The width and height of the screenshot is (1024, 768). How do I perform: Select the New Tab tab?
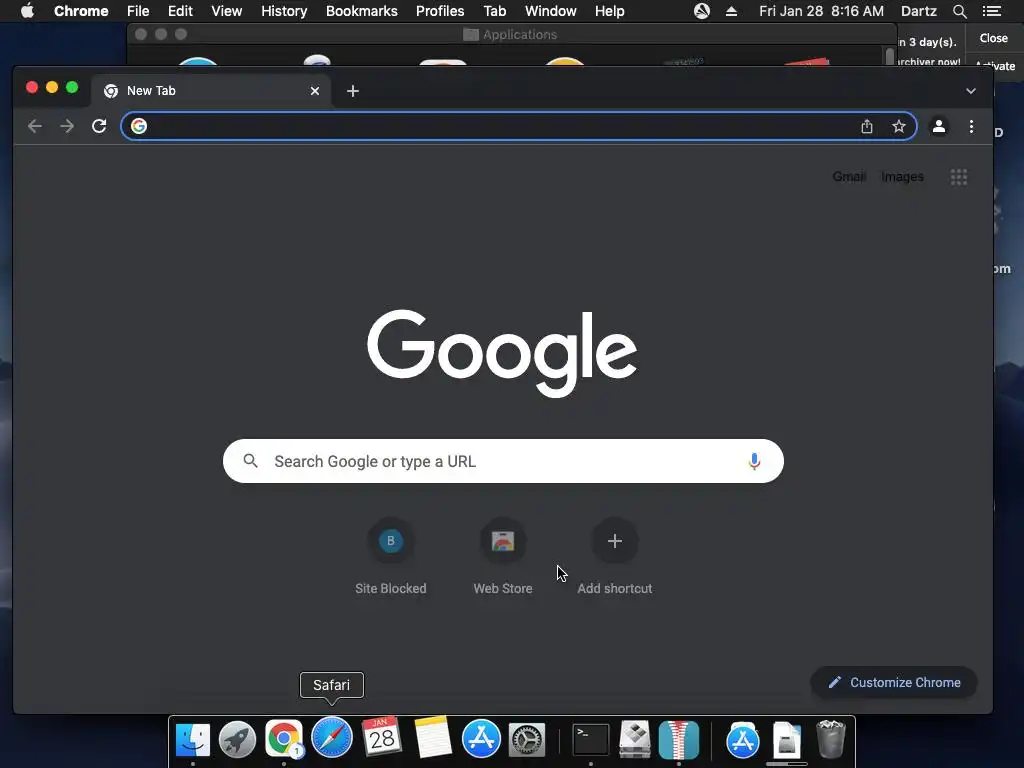211,91
